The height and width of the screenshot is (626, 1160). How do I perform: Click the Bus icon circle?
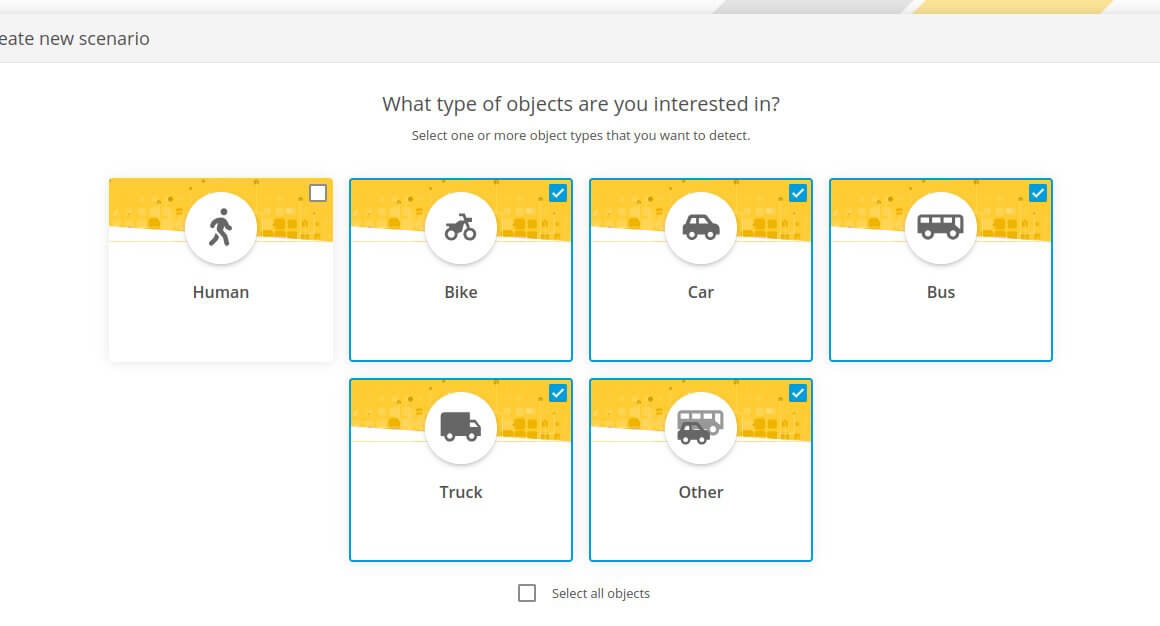(x=940, y=227)
